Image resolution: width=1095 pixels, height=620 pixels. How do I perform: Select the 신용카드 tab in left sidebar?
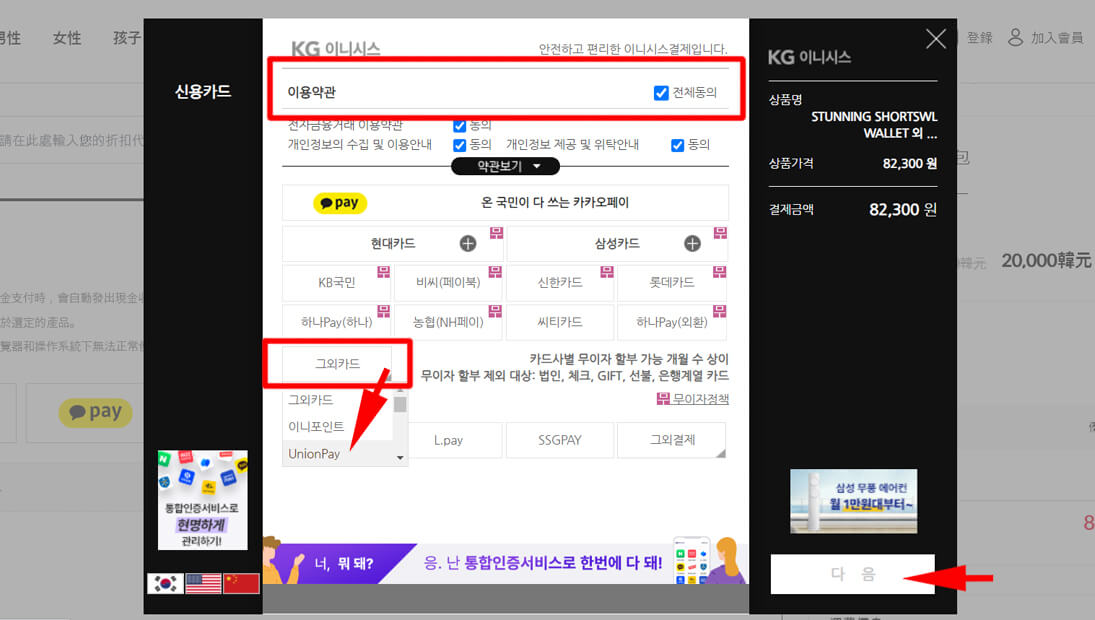click(x=203, y=91)
